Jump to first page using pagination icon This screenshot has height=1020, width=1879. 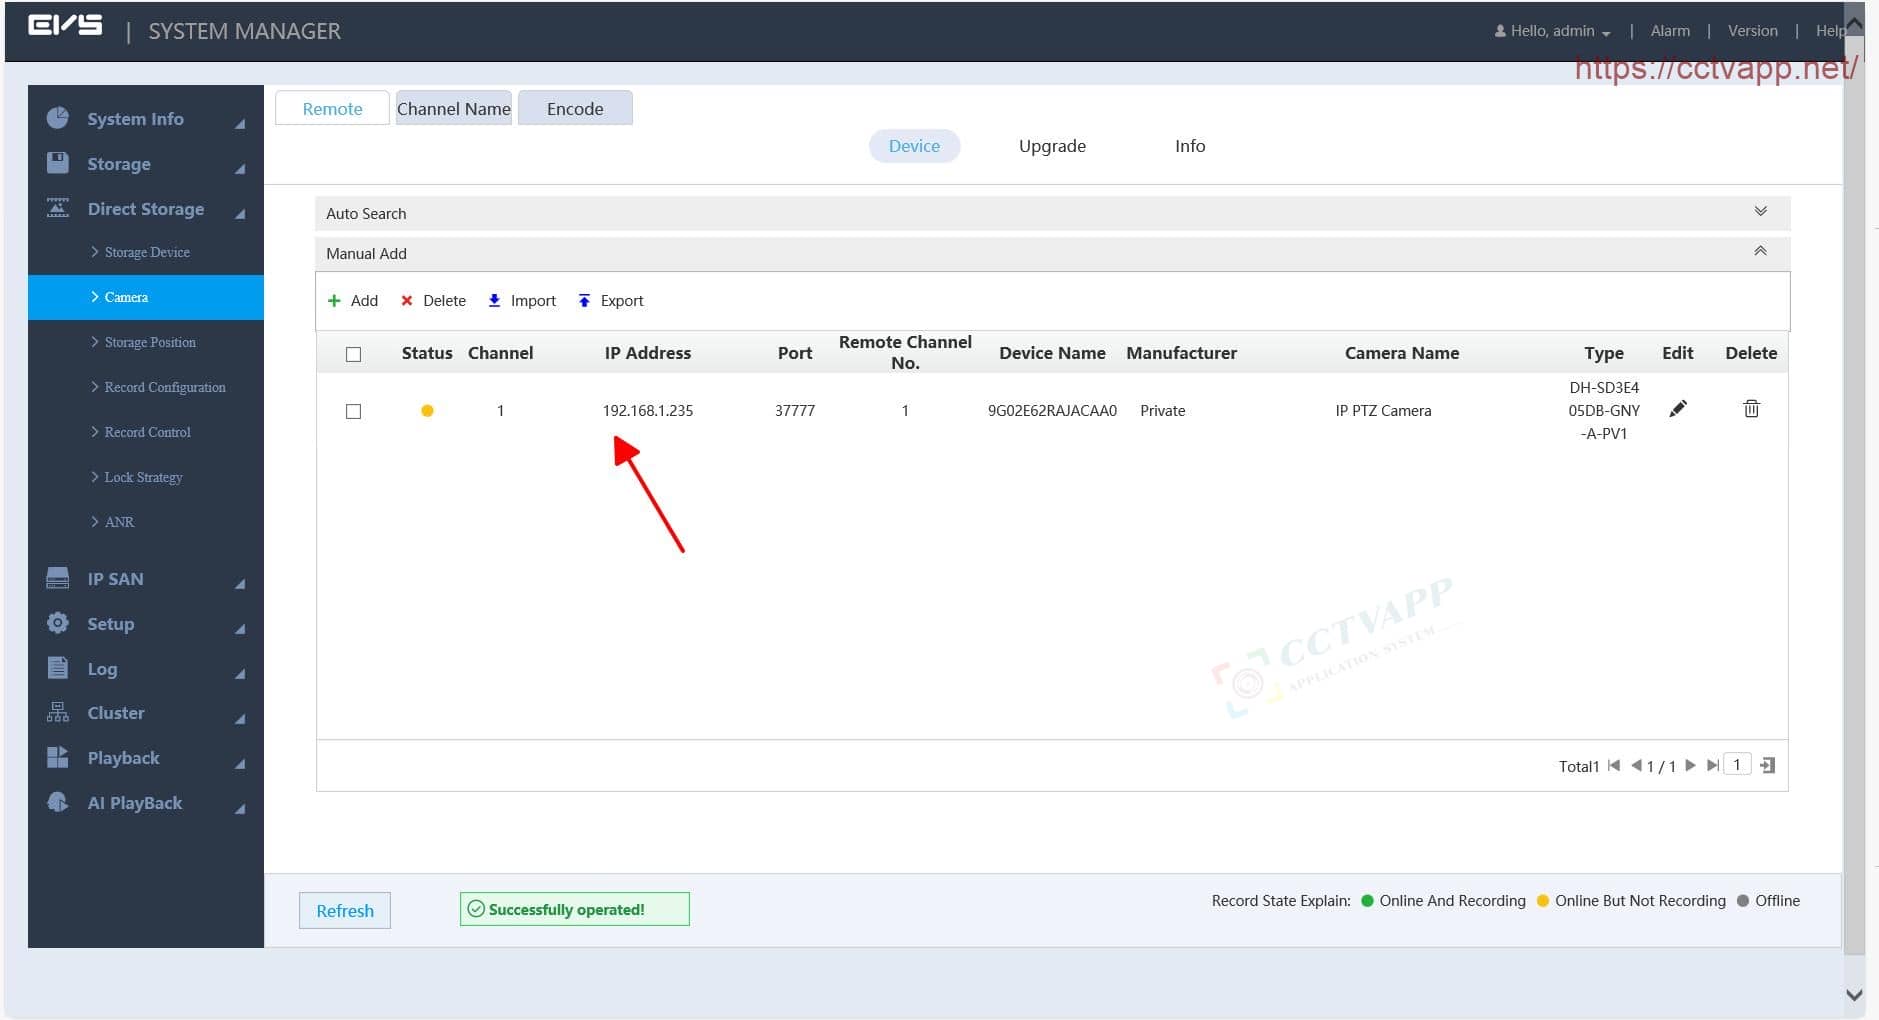coord(1614,766)
